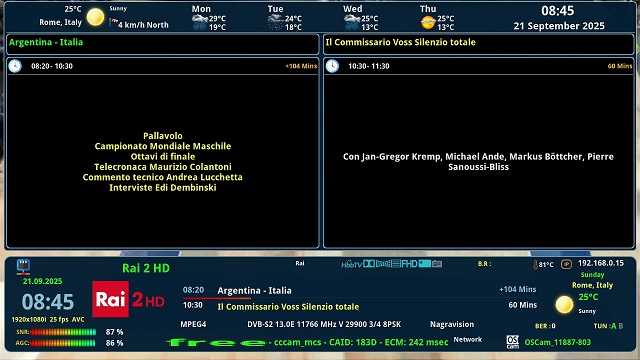Click the Dolby audio indicator icon
Image resolution: width=640 pixels, height=360 pixels.
[x=369, y=264]
